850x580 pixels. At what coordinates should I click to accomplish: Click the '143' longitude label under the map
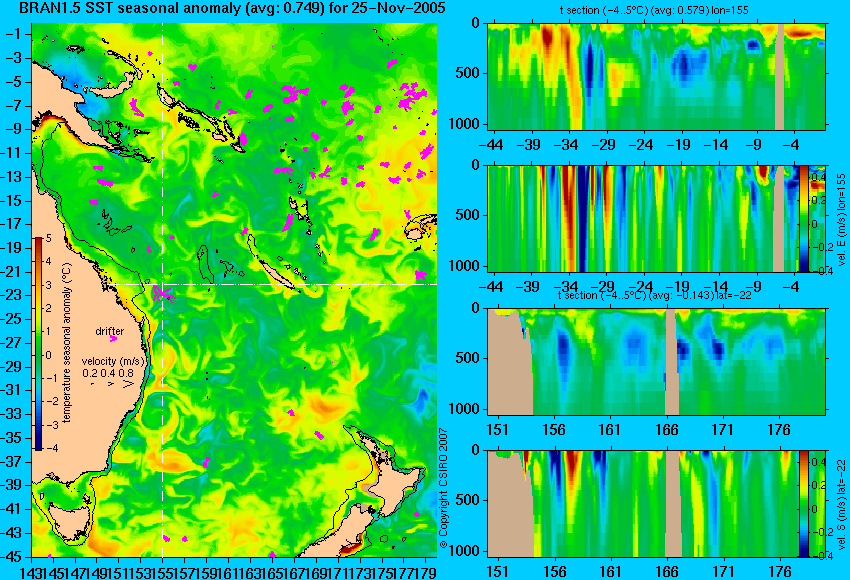30,571
